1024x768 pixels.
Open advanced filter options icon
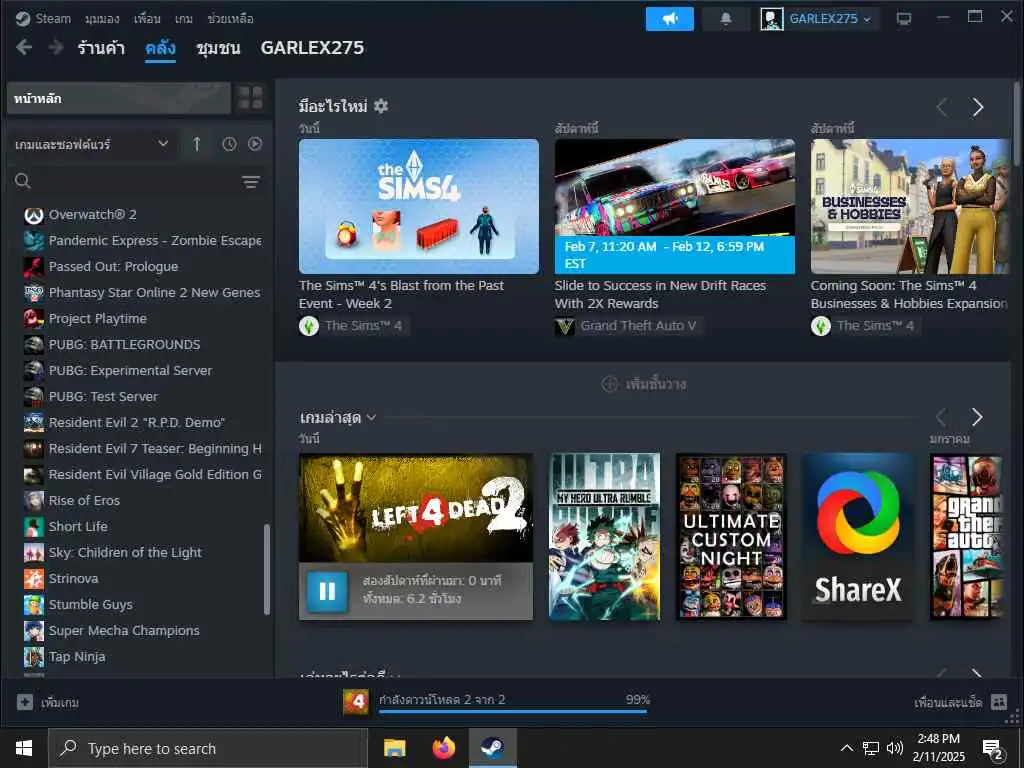click(251, 182)
